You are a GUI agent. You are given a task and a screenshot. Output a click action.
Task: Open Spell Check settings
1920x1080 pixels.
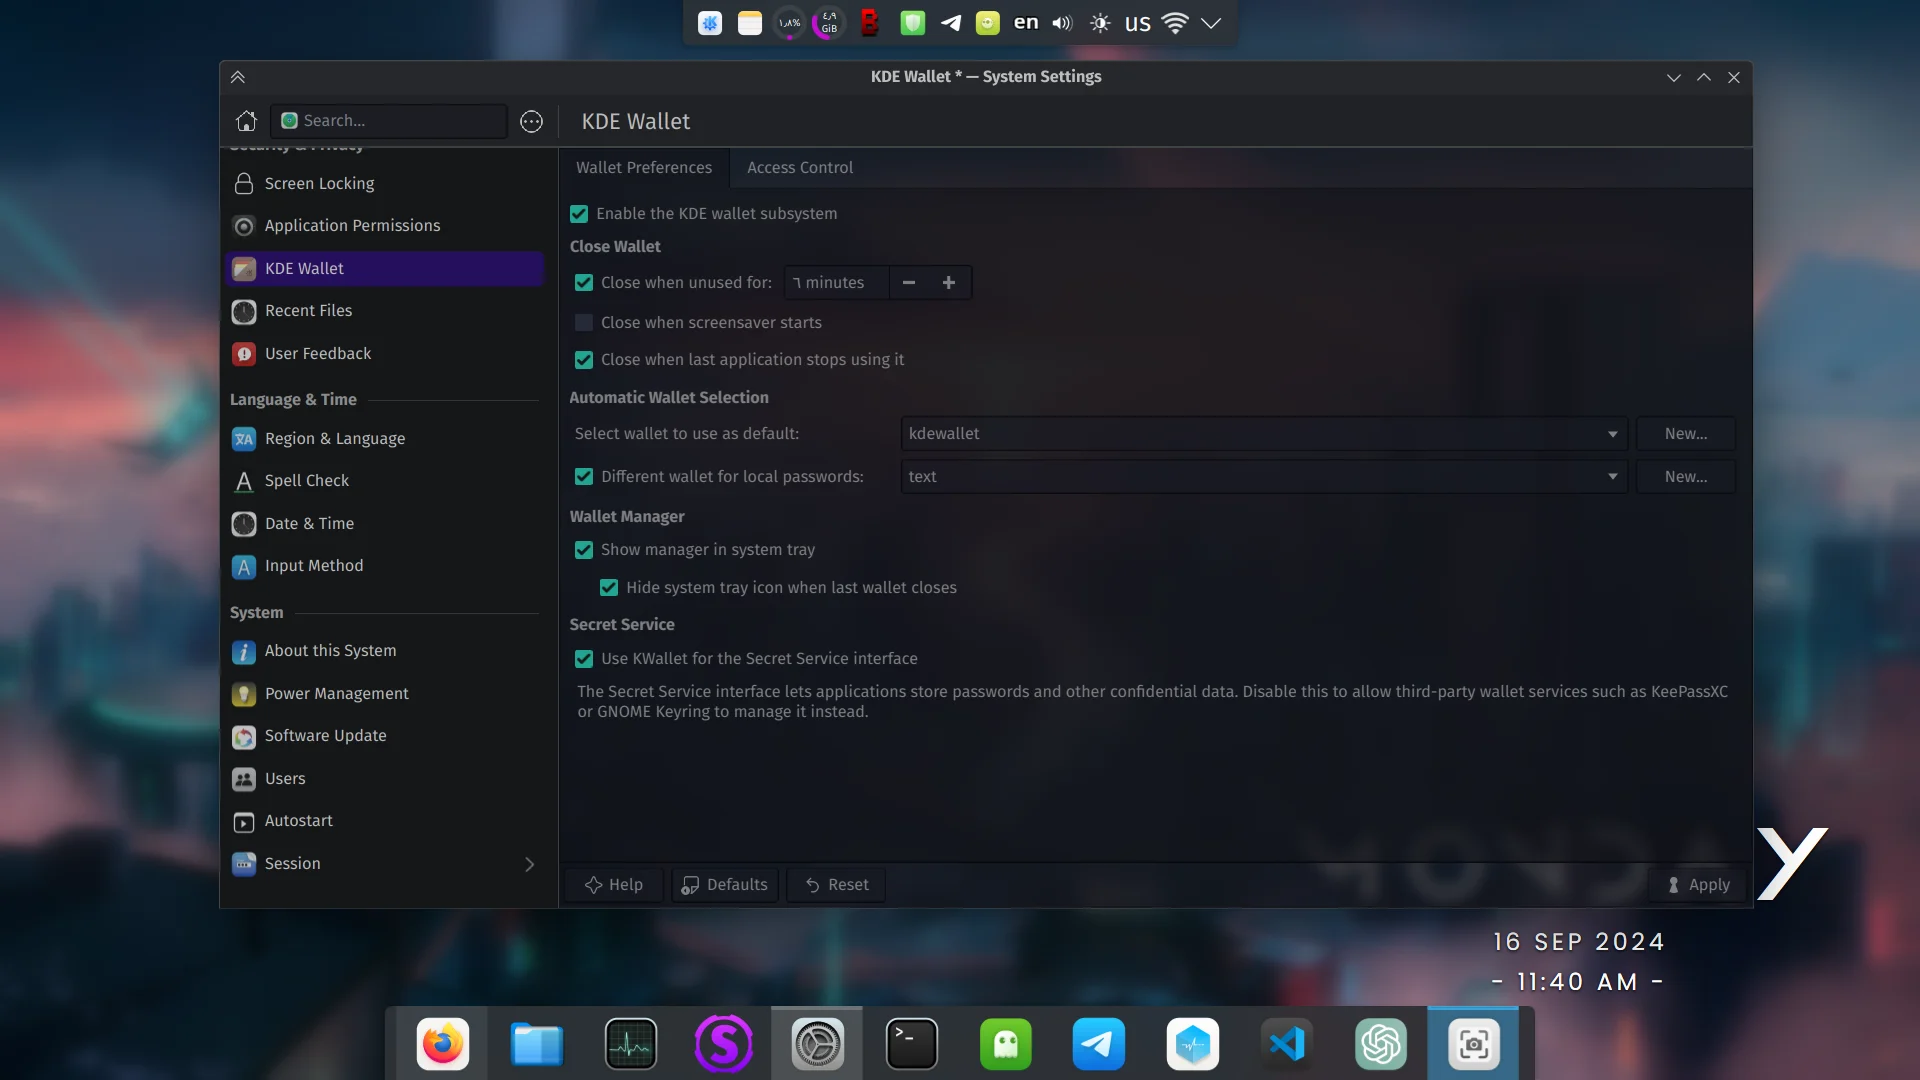coord(384,481)
